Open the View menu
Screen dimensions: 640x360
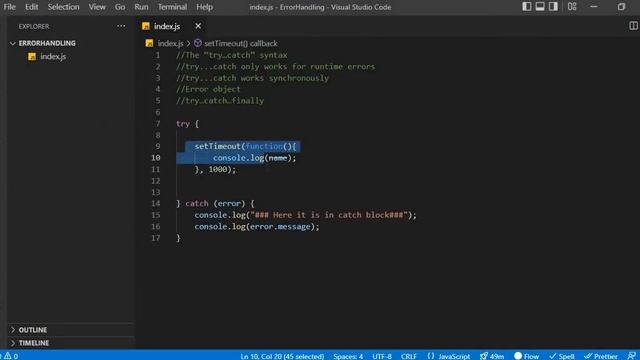point(97,7)
